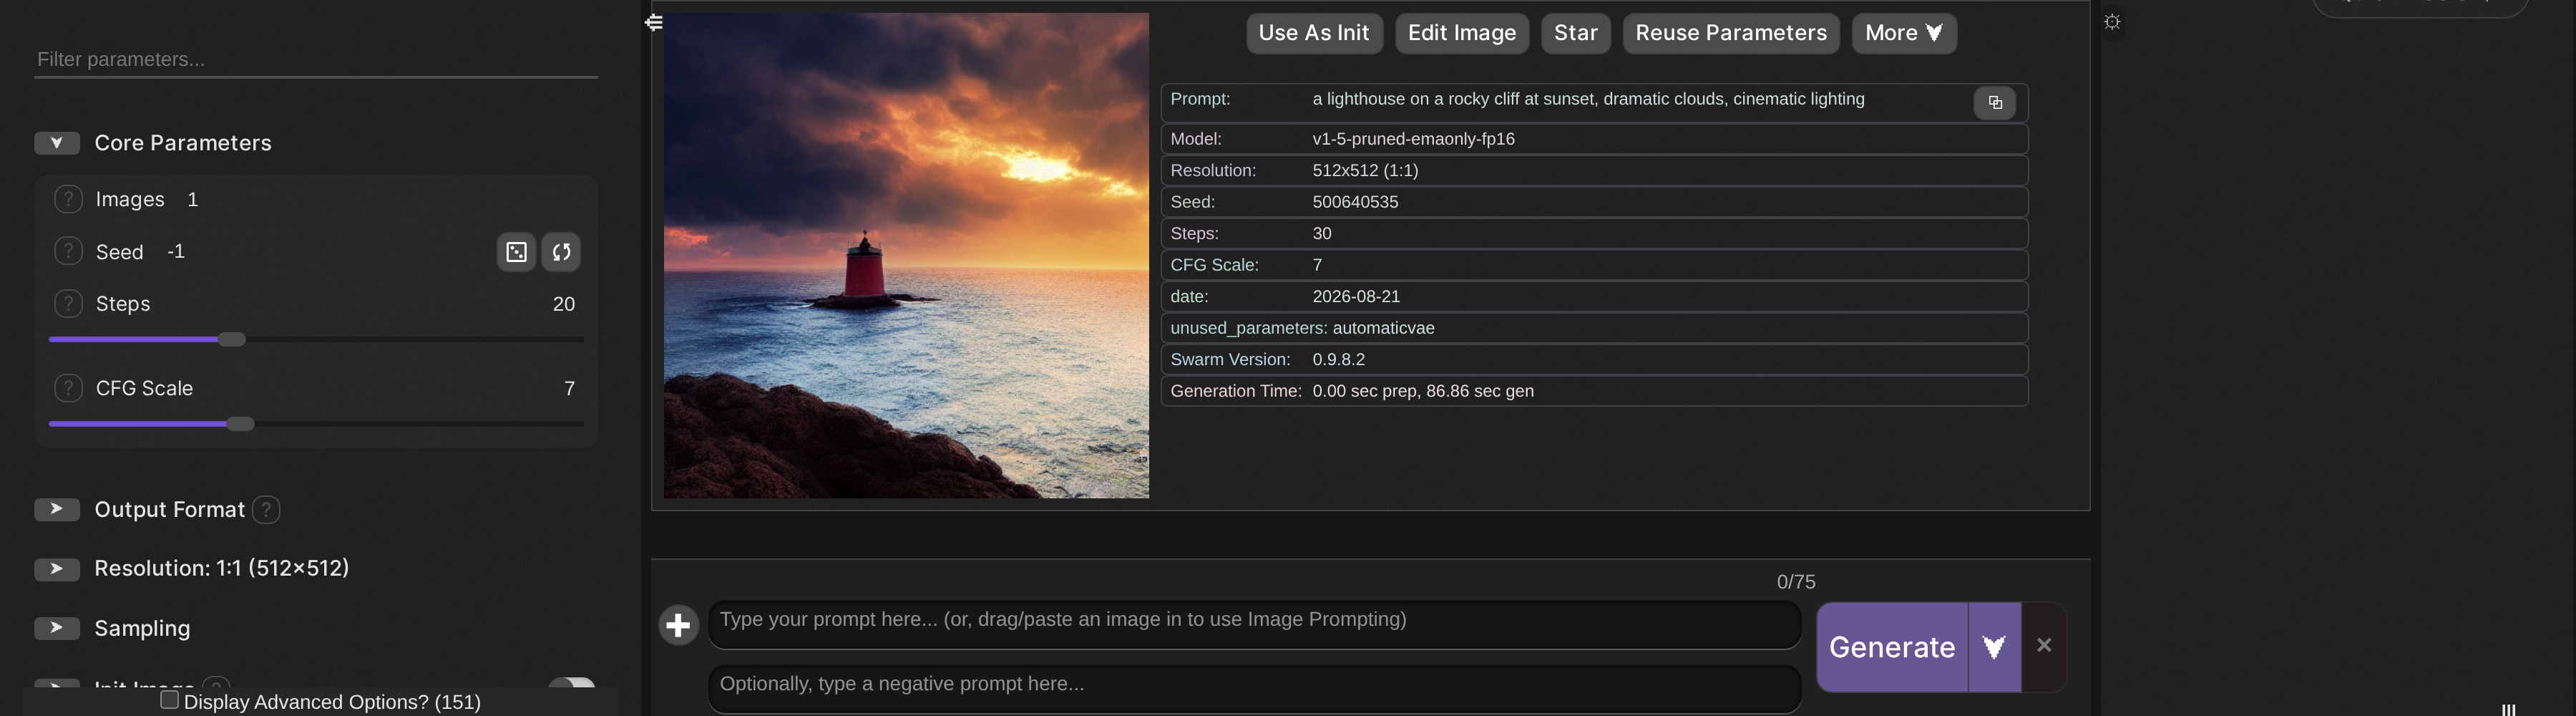This screenshot has width=2576, height=716.
Task: Open the Output Format help icon
Action: 266,510
